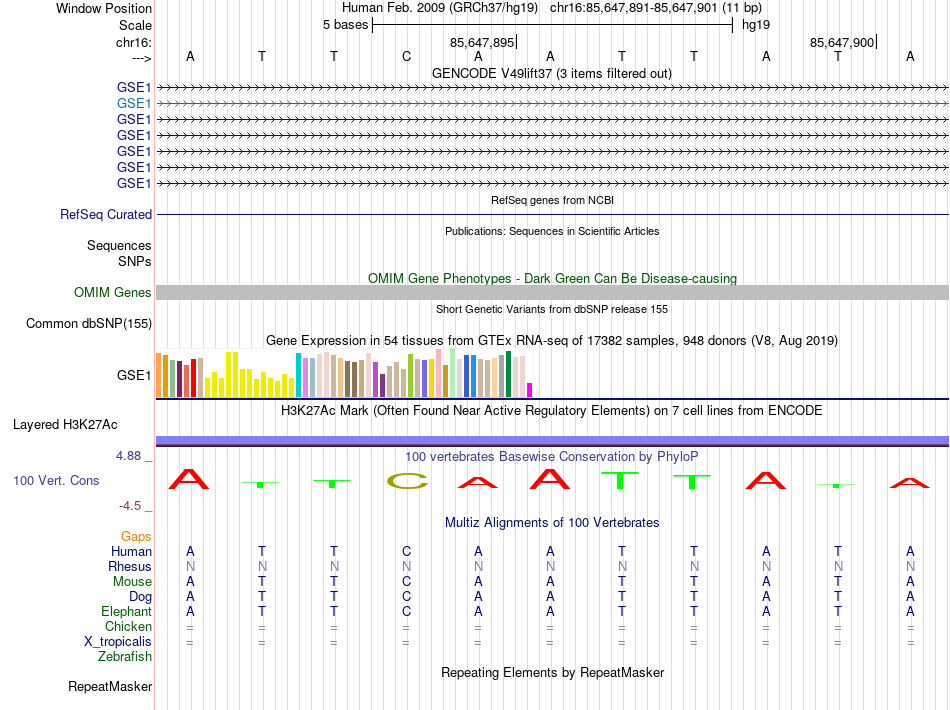Click the X_tropicalis species label
950x710 pixels.
tap(118, 642)
